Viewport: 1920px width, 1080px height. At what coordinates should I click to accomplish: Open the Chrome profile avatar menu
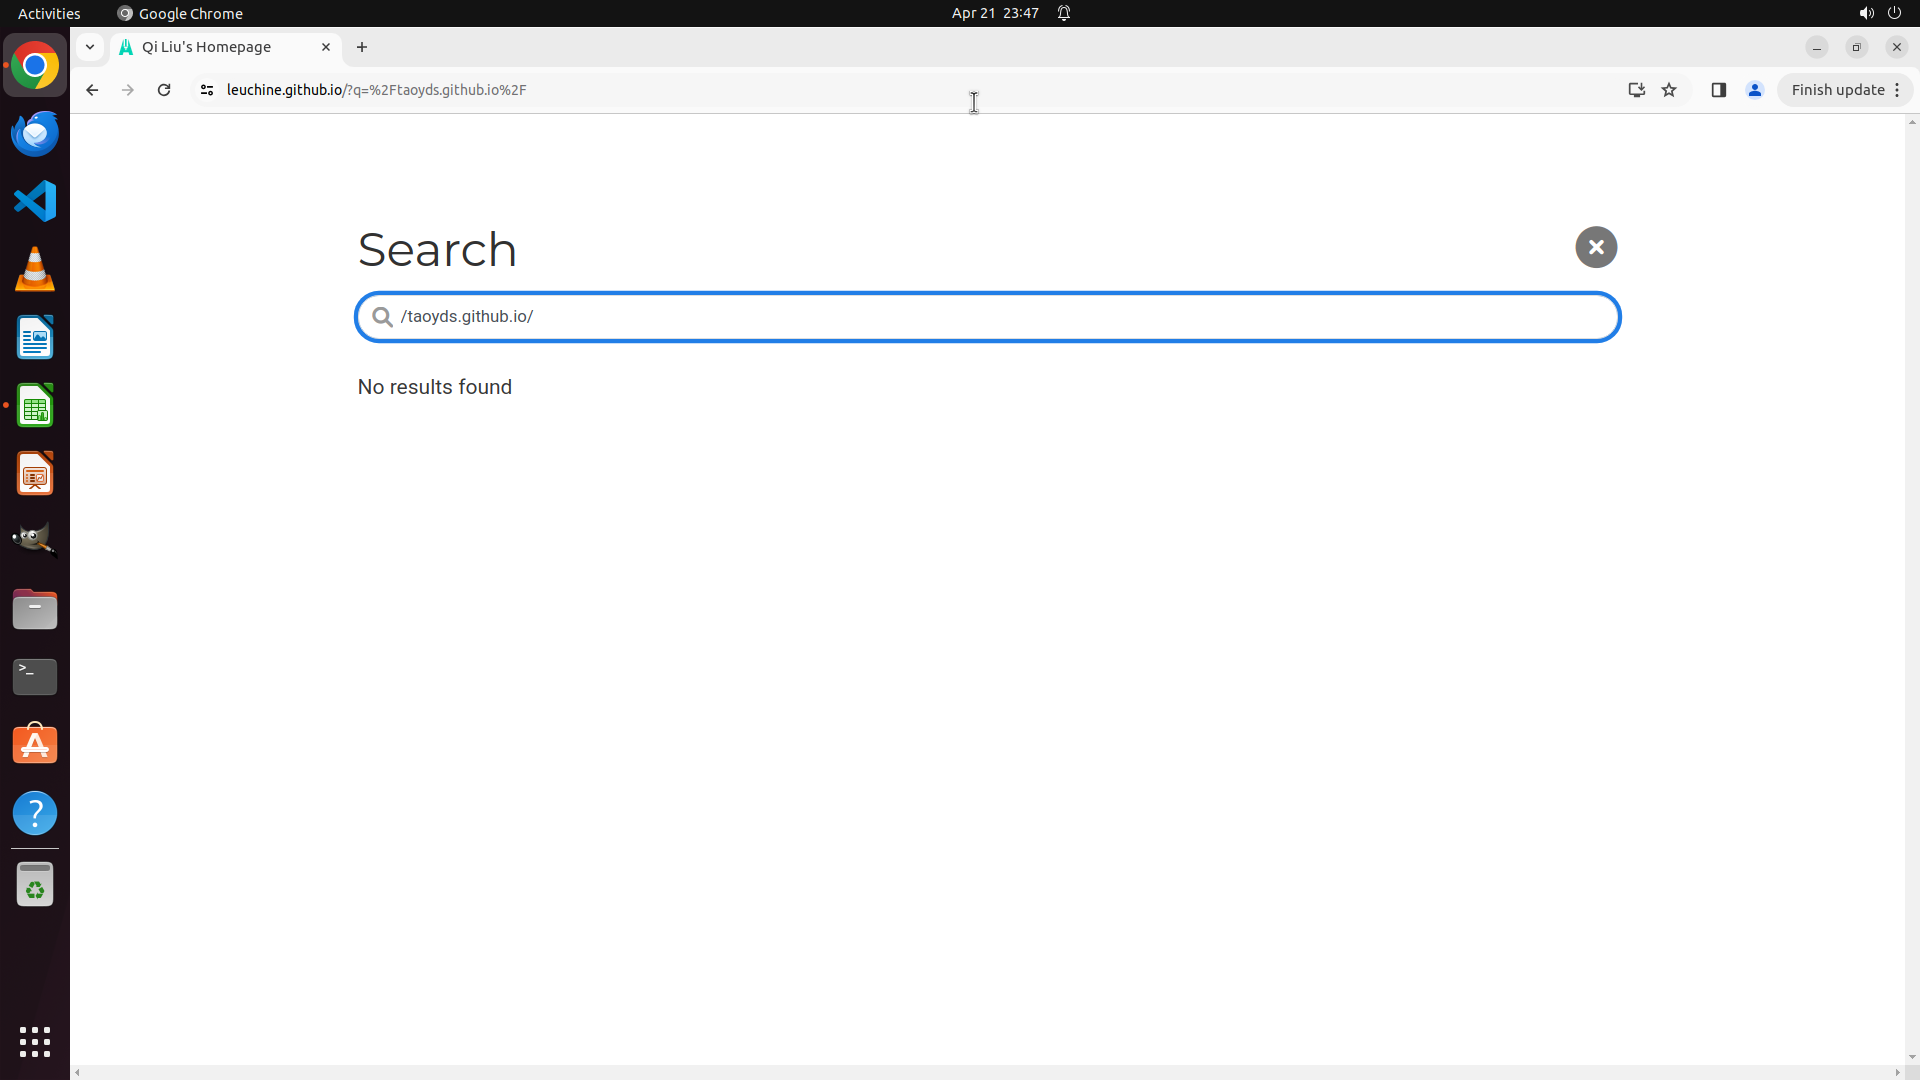point(1754,90)
